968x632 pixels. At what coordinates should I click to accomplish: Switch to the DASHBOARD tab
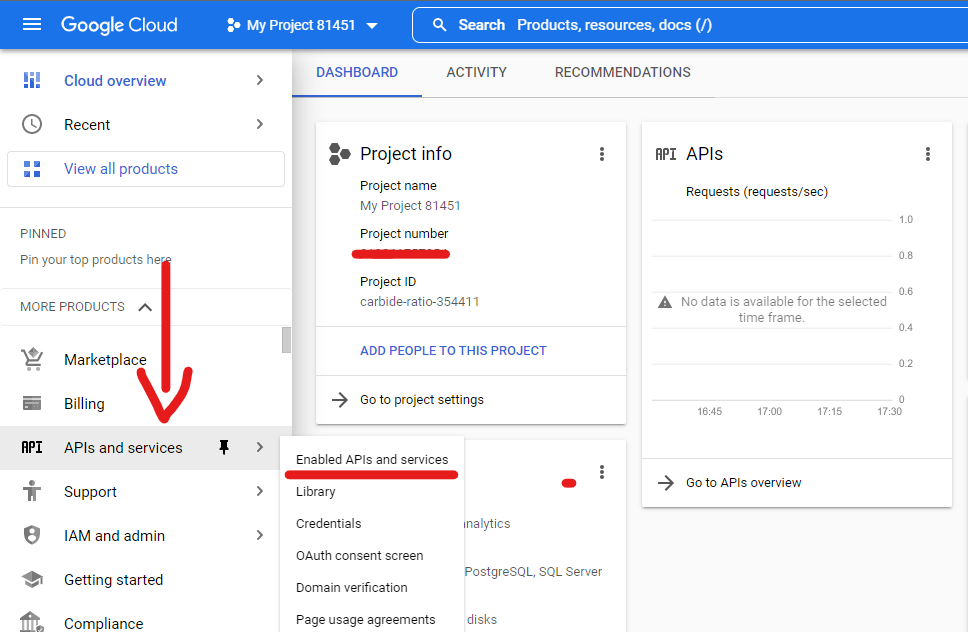coord(357,73)
